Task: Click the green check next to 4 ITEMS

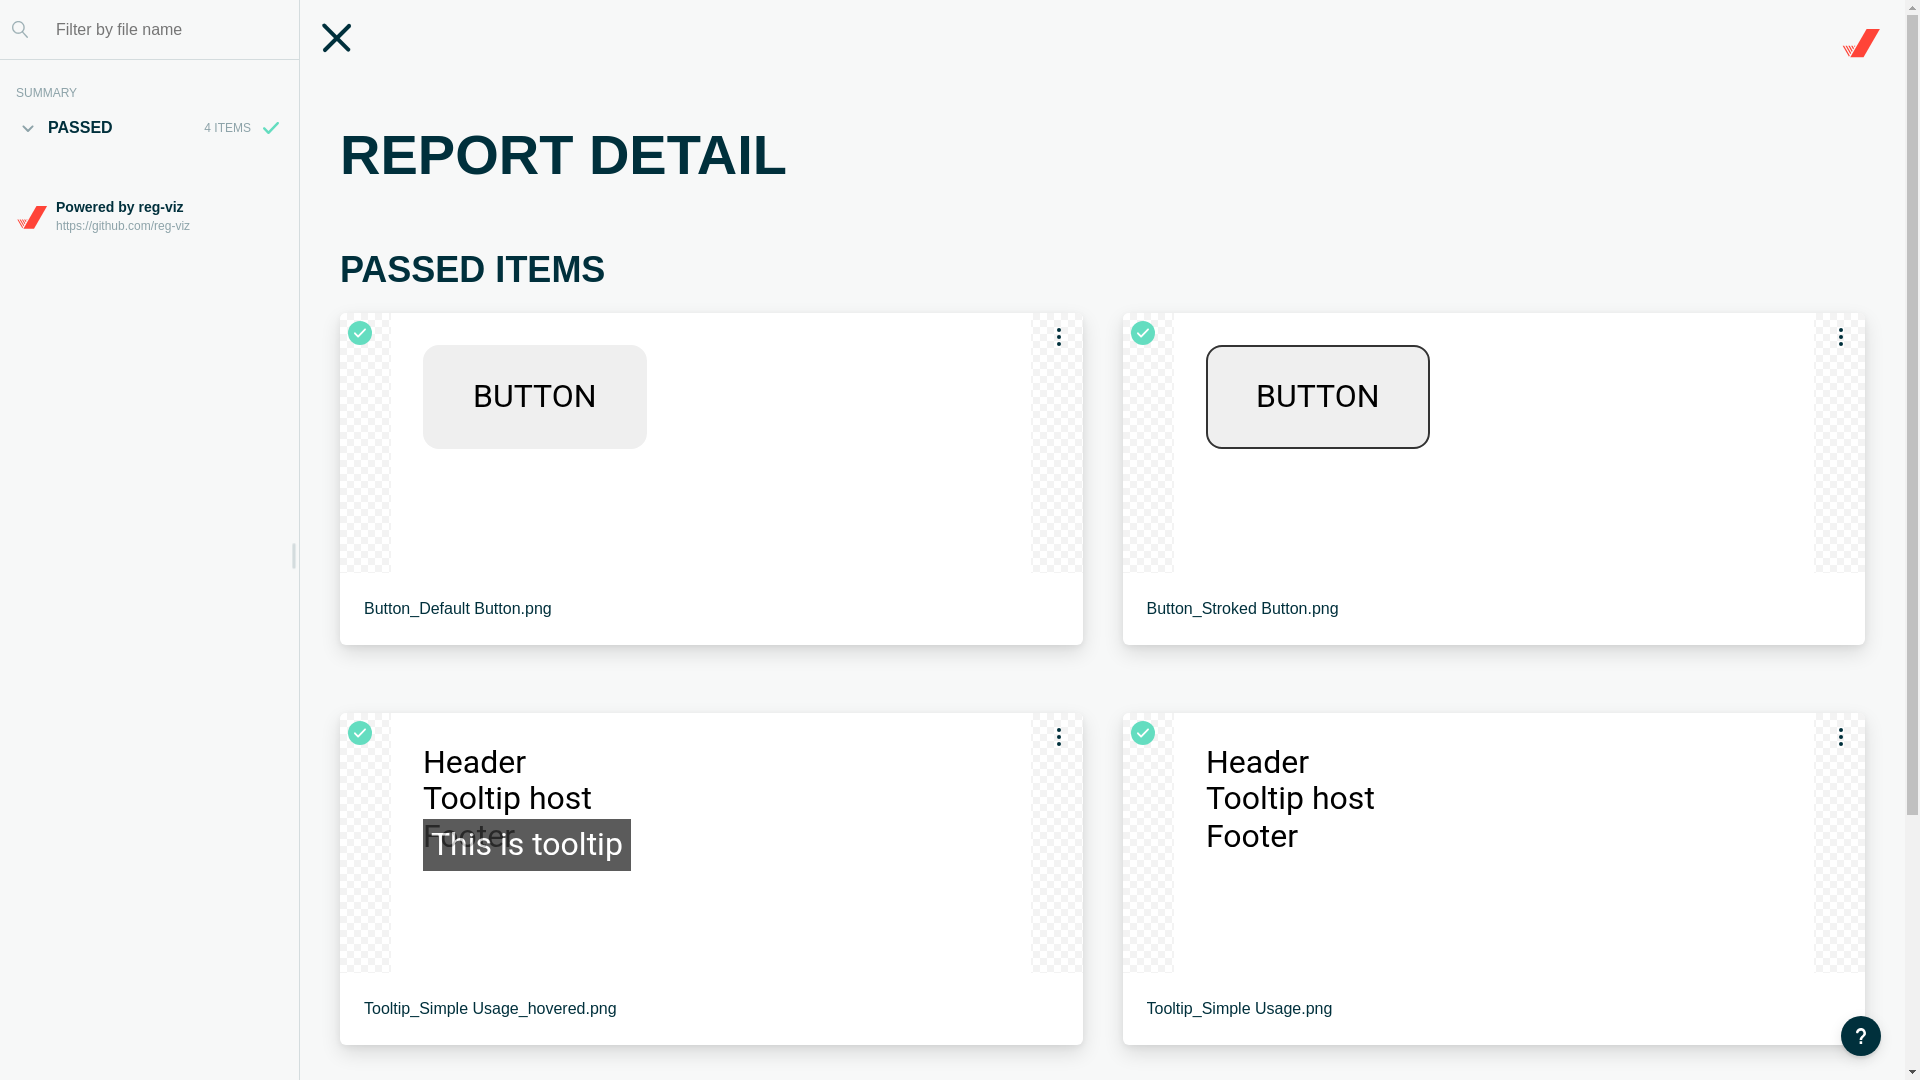Action: point(271,128)
